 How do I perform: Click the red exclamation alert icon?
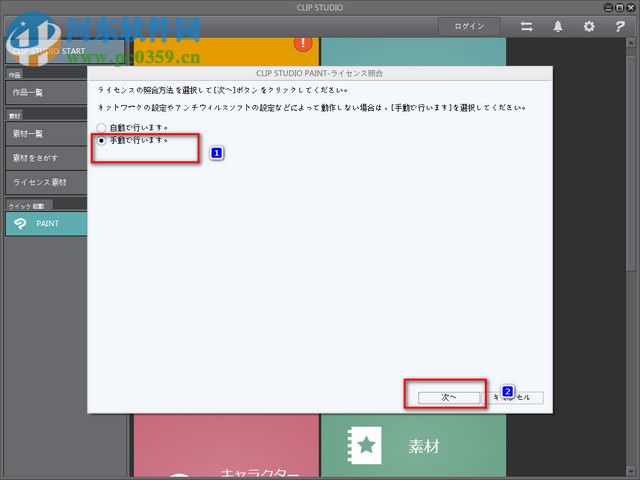(303, 42)
